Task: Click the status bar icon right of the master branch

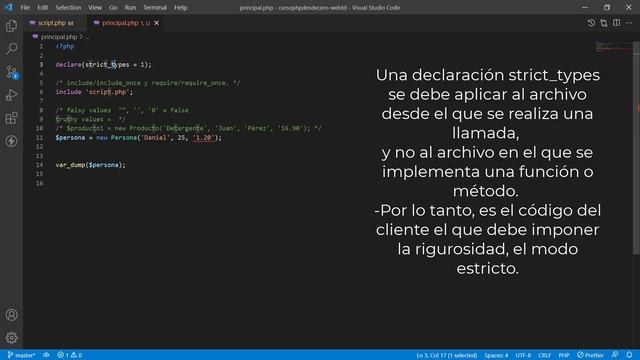Action: (46, 355)
